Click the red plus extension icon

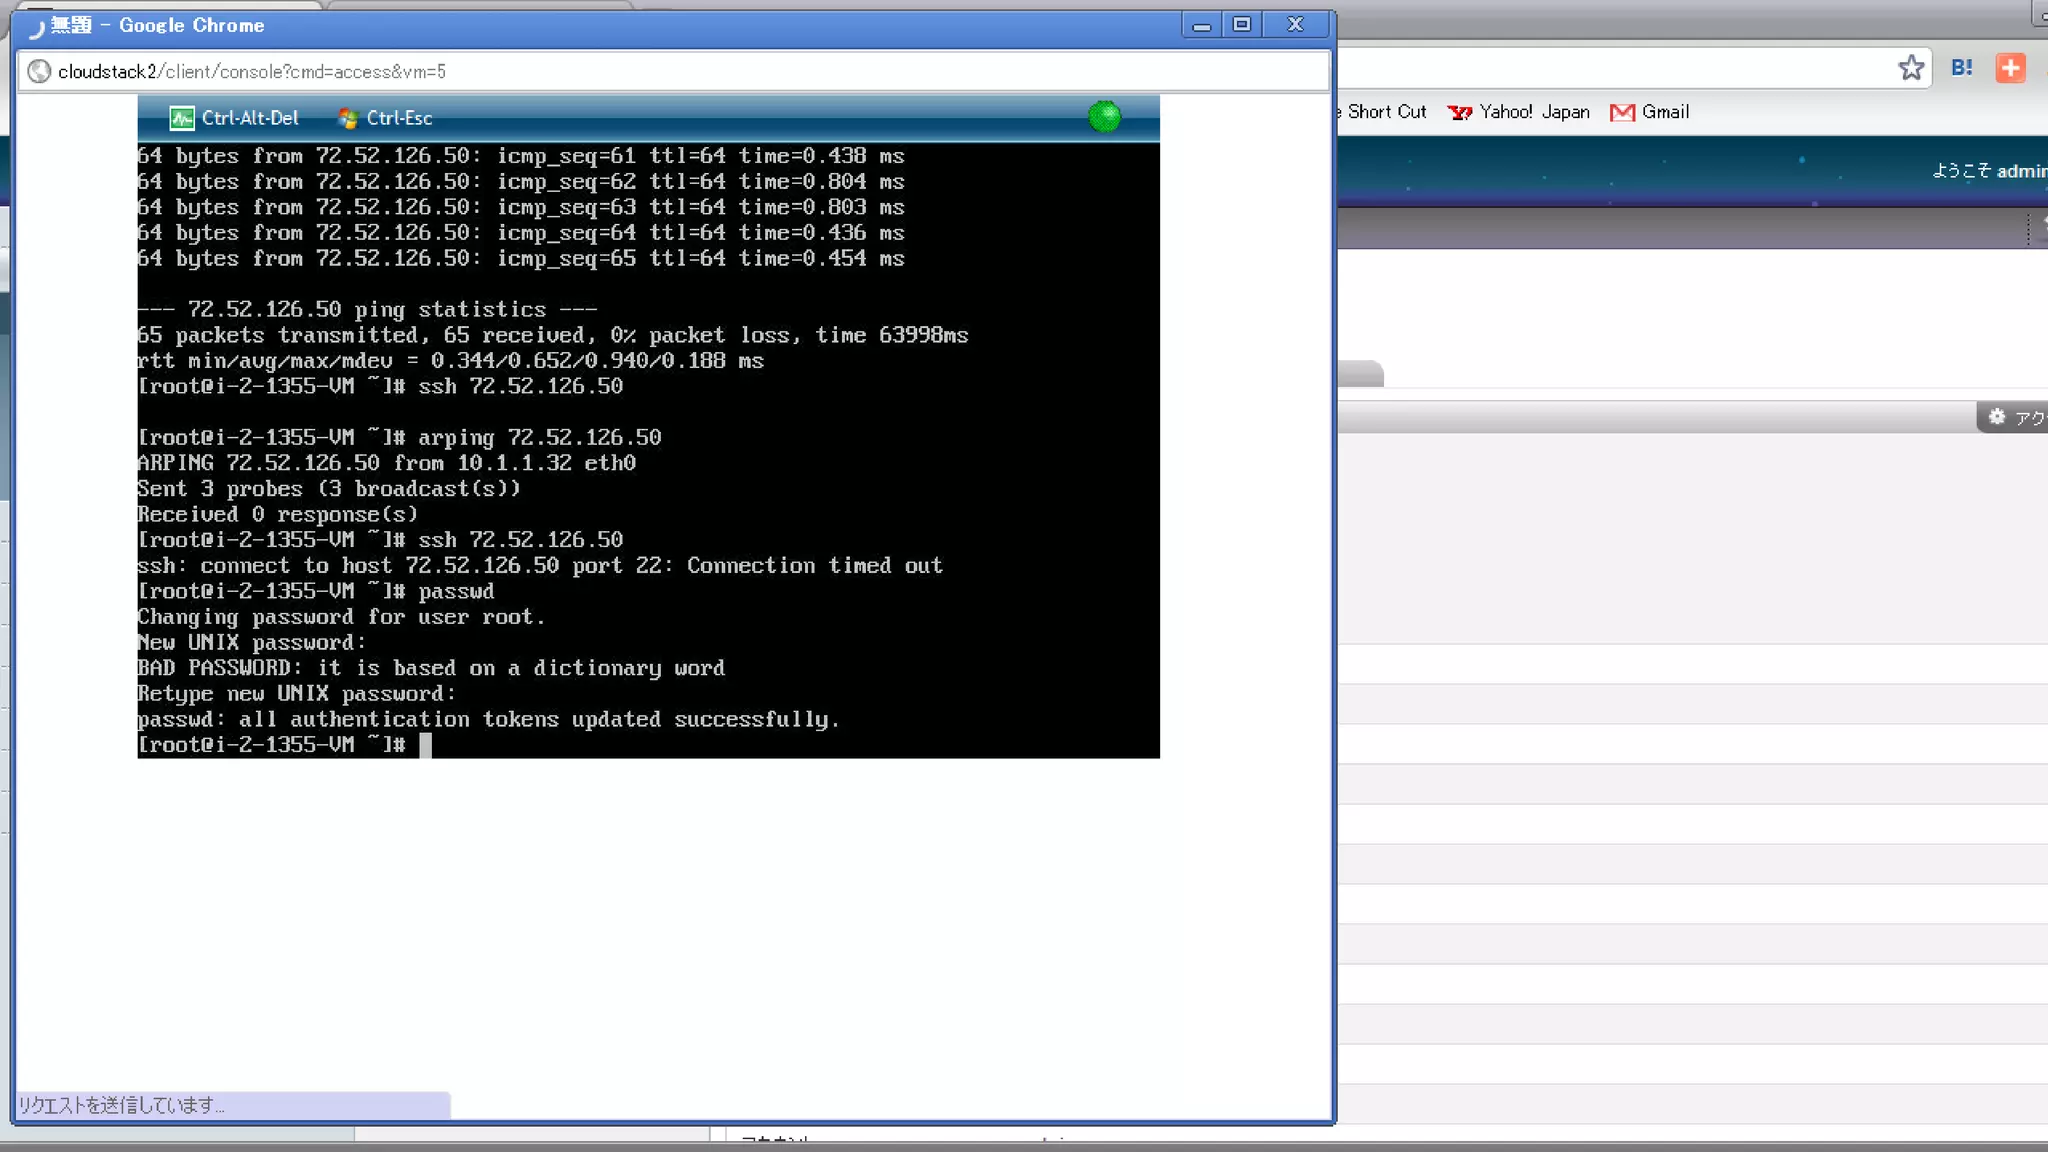point(2010,68)
